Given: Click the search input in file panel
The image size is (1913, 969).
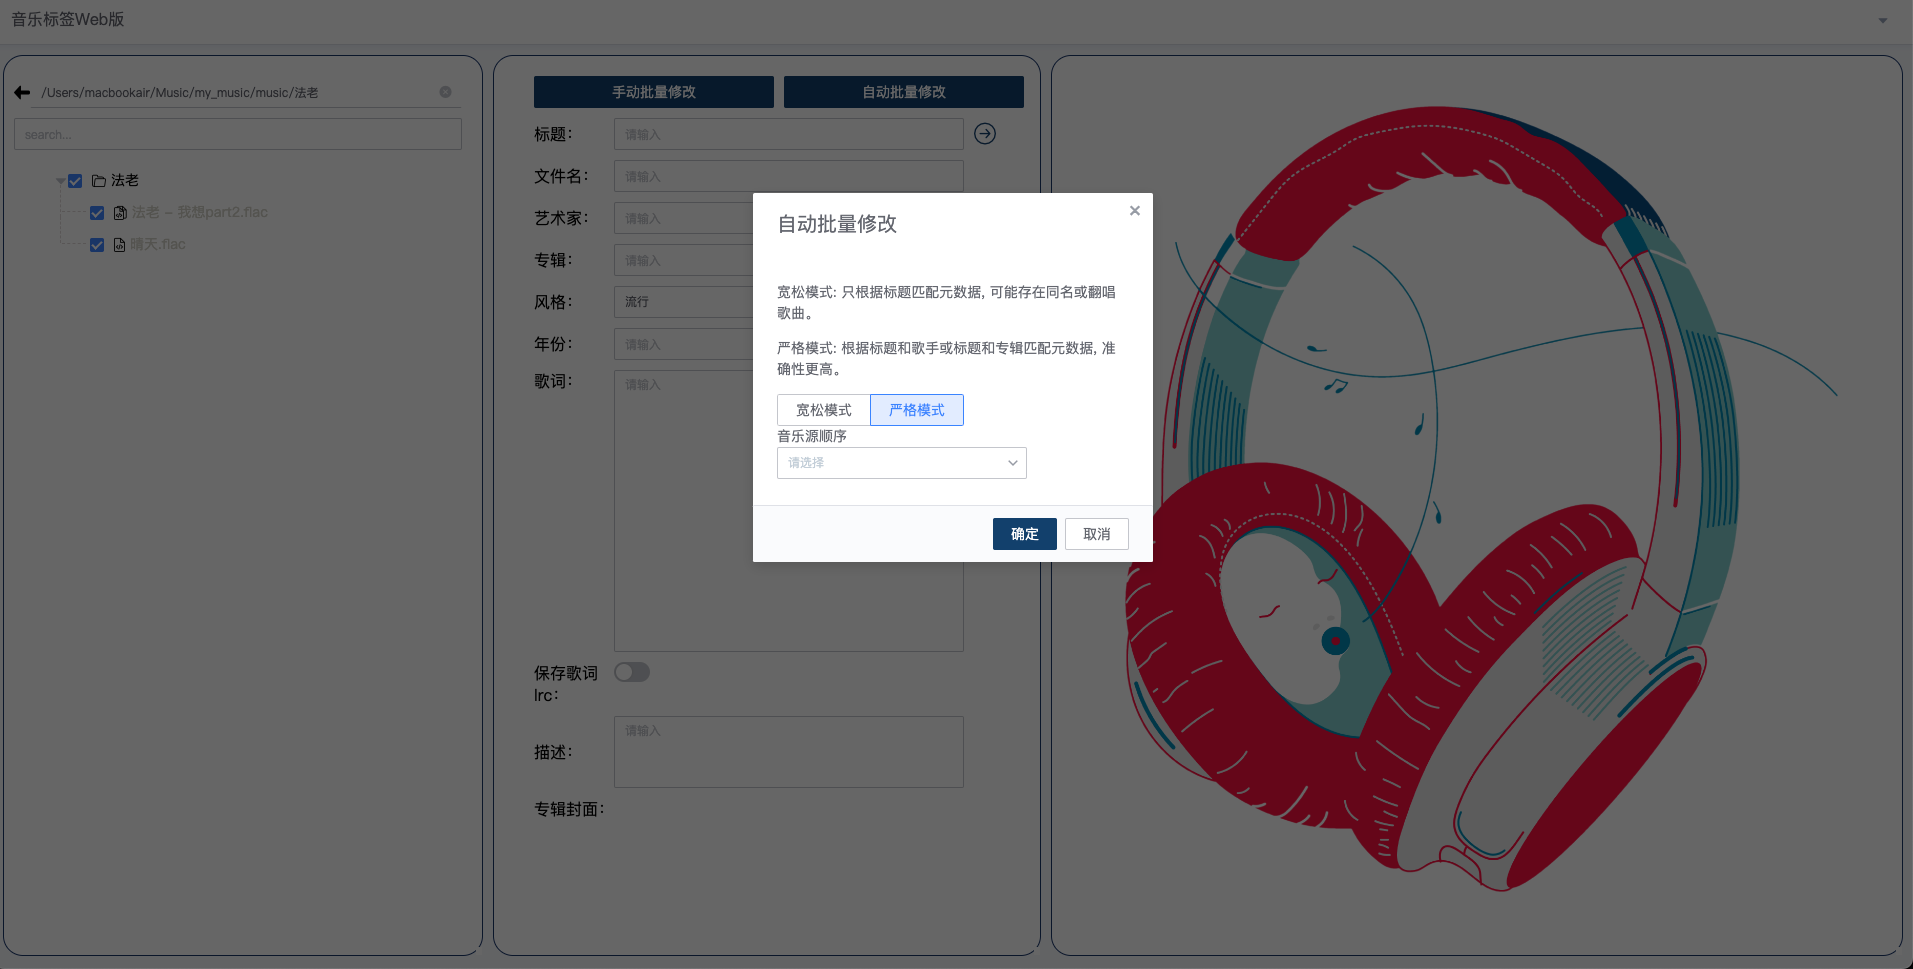Looking at the screenshot, I should click(x=238, y=134).
